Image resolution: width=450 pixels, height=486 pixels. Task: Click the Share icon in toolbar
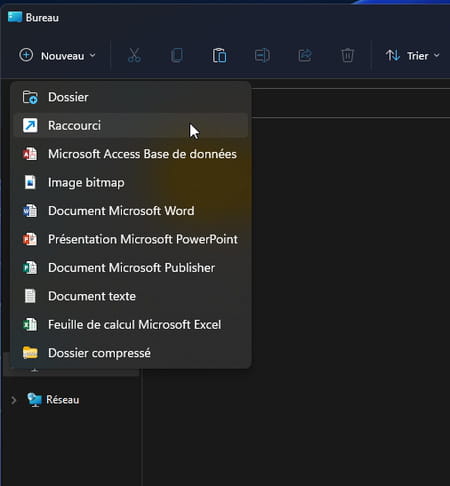point(305,55)
